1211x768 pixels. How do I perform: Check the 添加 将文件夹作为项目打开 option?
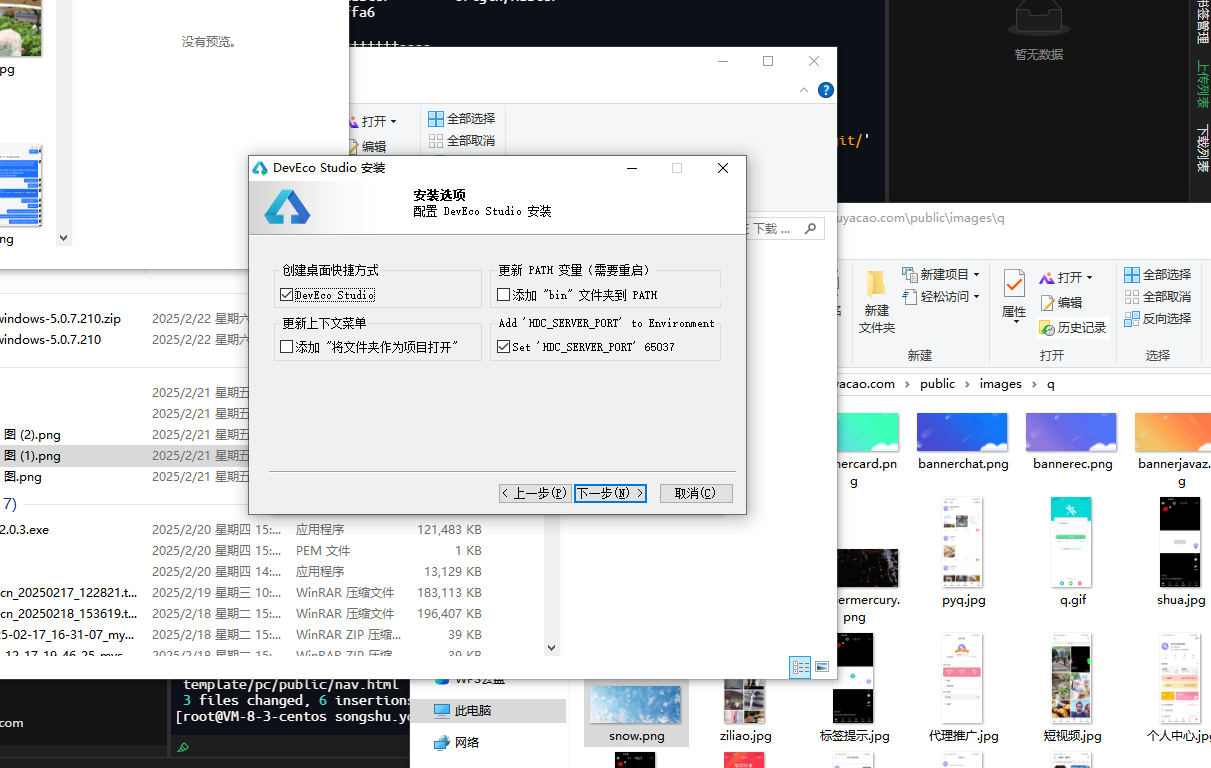[285, 344]
